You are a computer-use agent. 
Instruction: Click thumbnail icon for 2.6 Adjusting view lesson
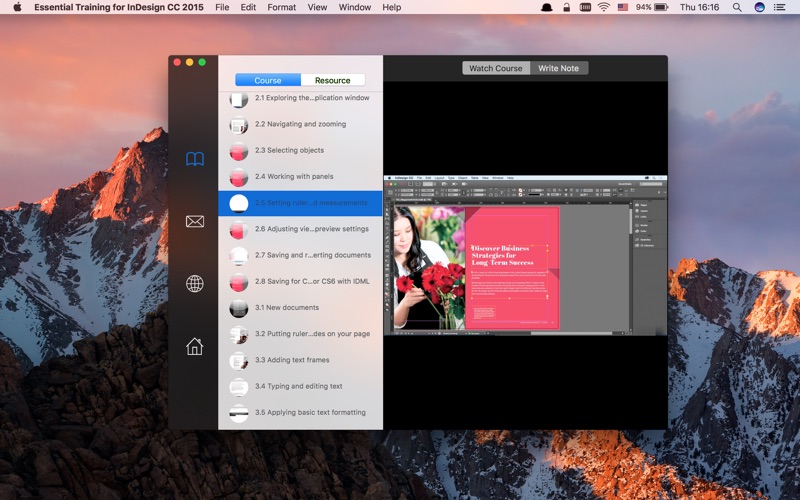(x=238, y=230)
